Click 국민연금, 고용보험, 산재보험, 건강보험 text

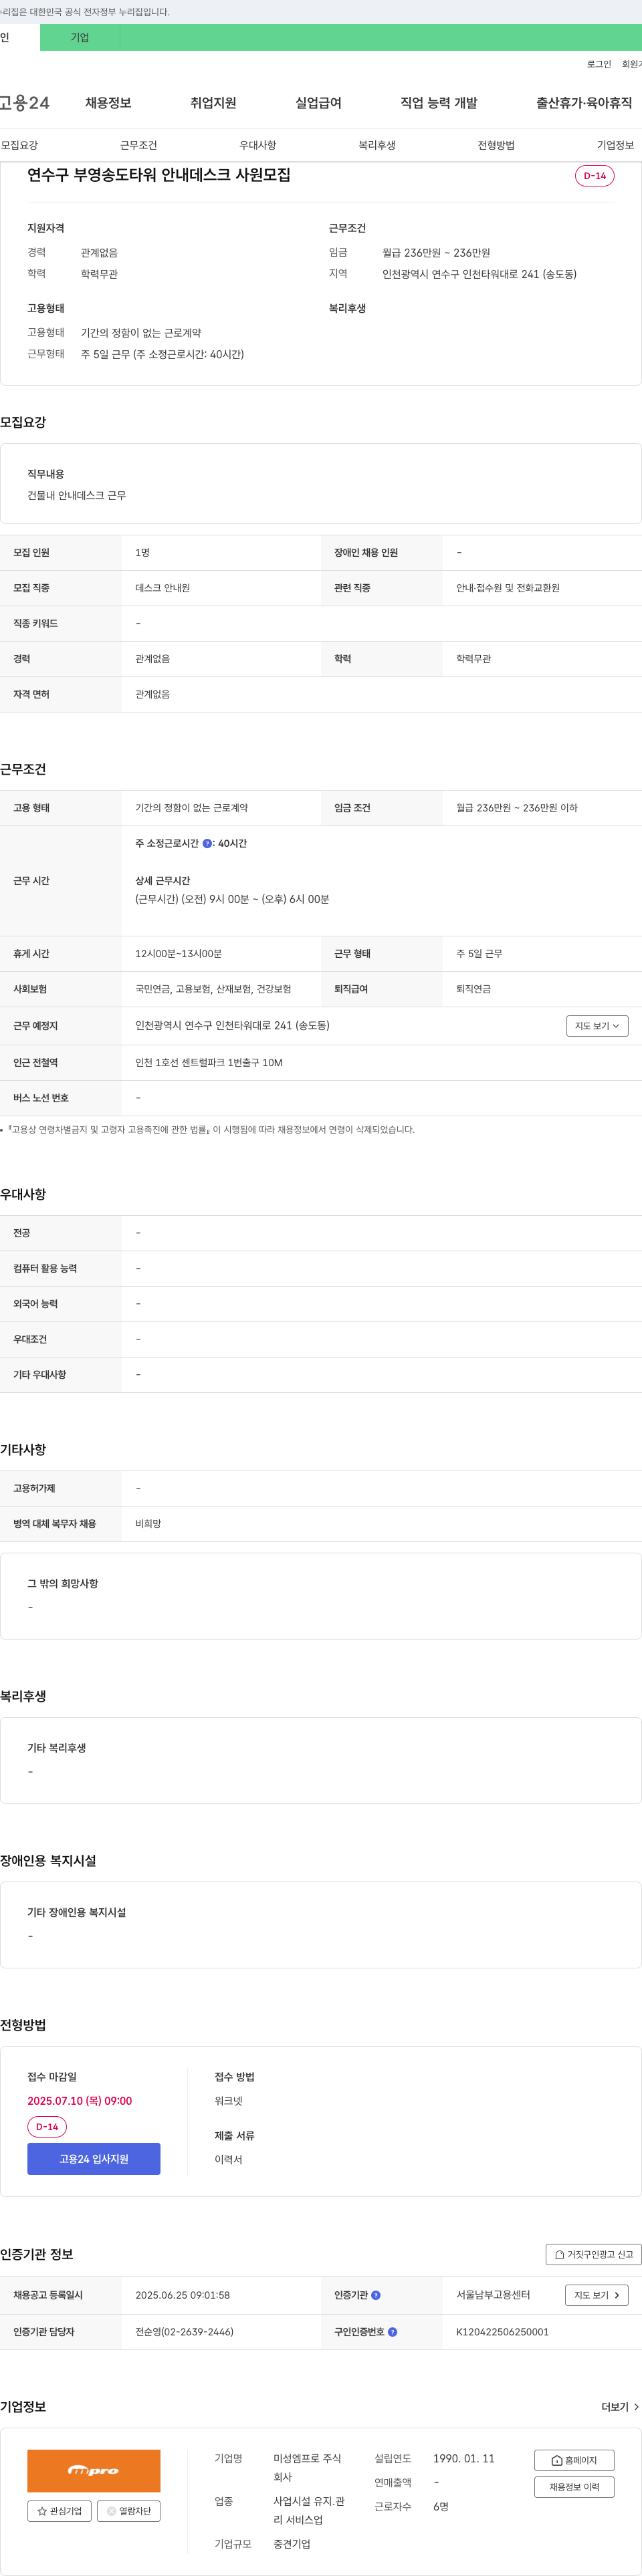coord(213,989)
